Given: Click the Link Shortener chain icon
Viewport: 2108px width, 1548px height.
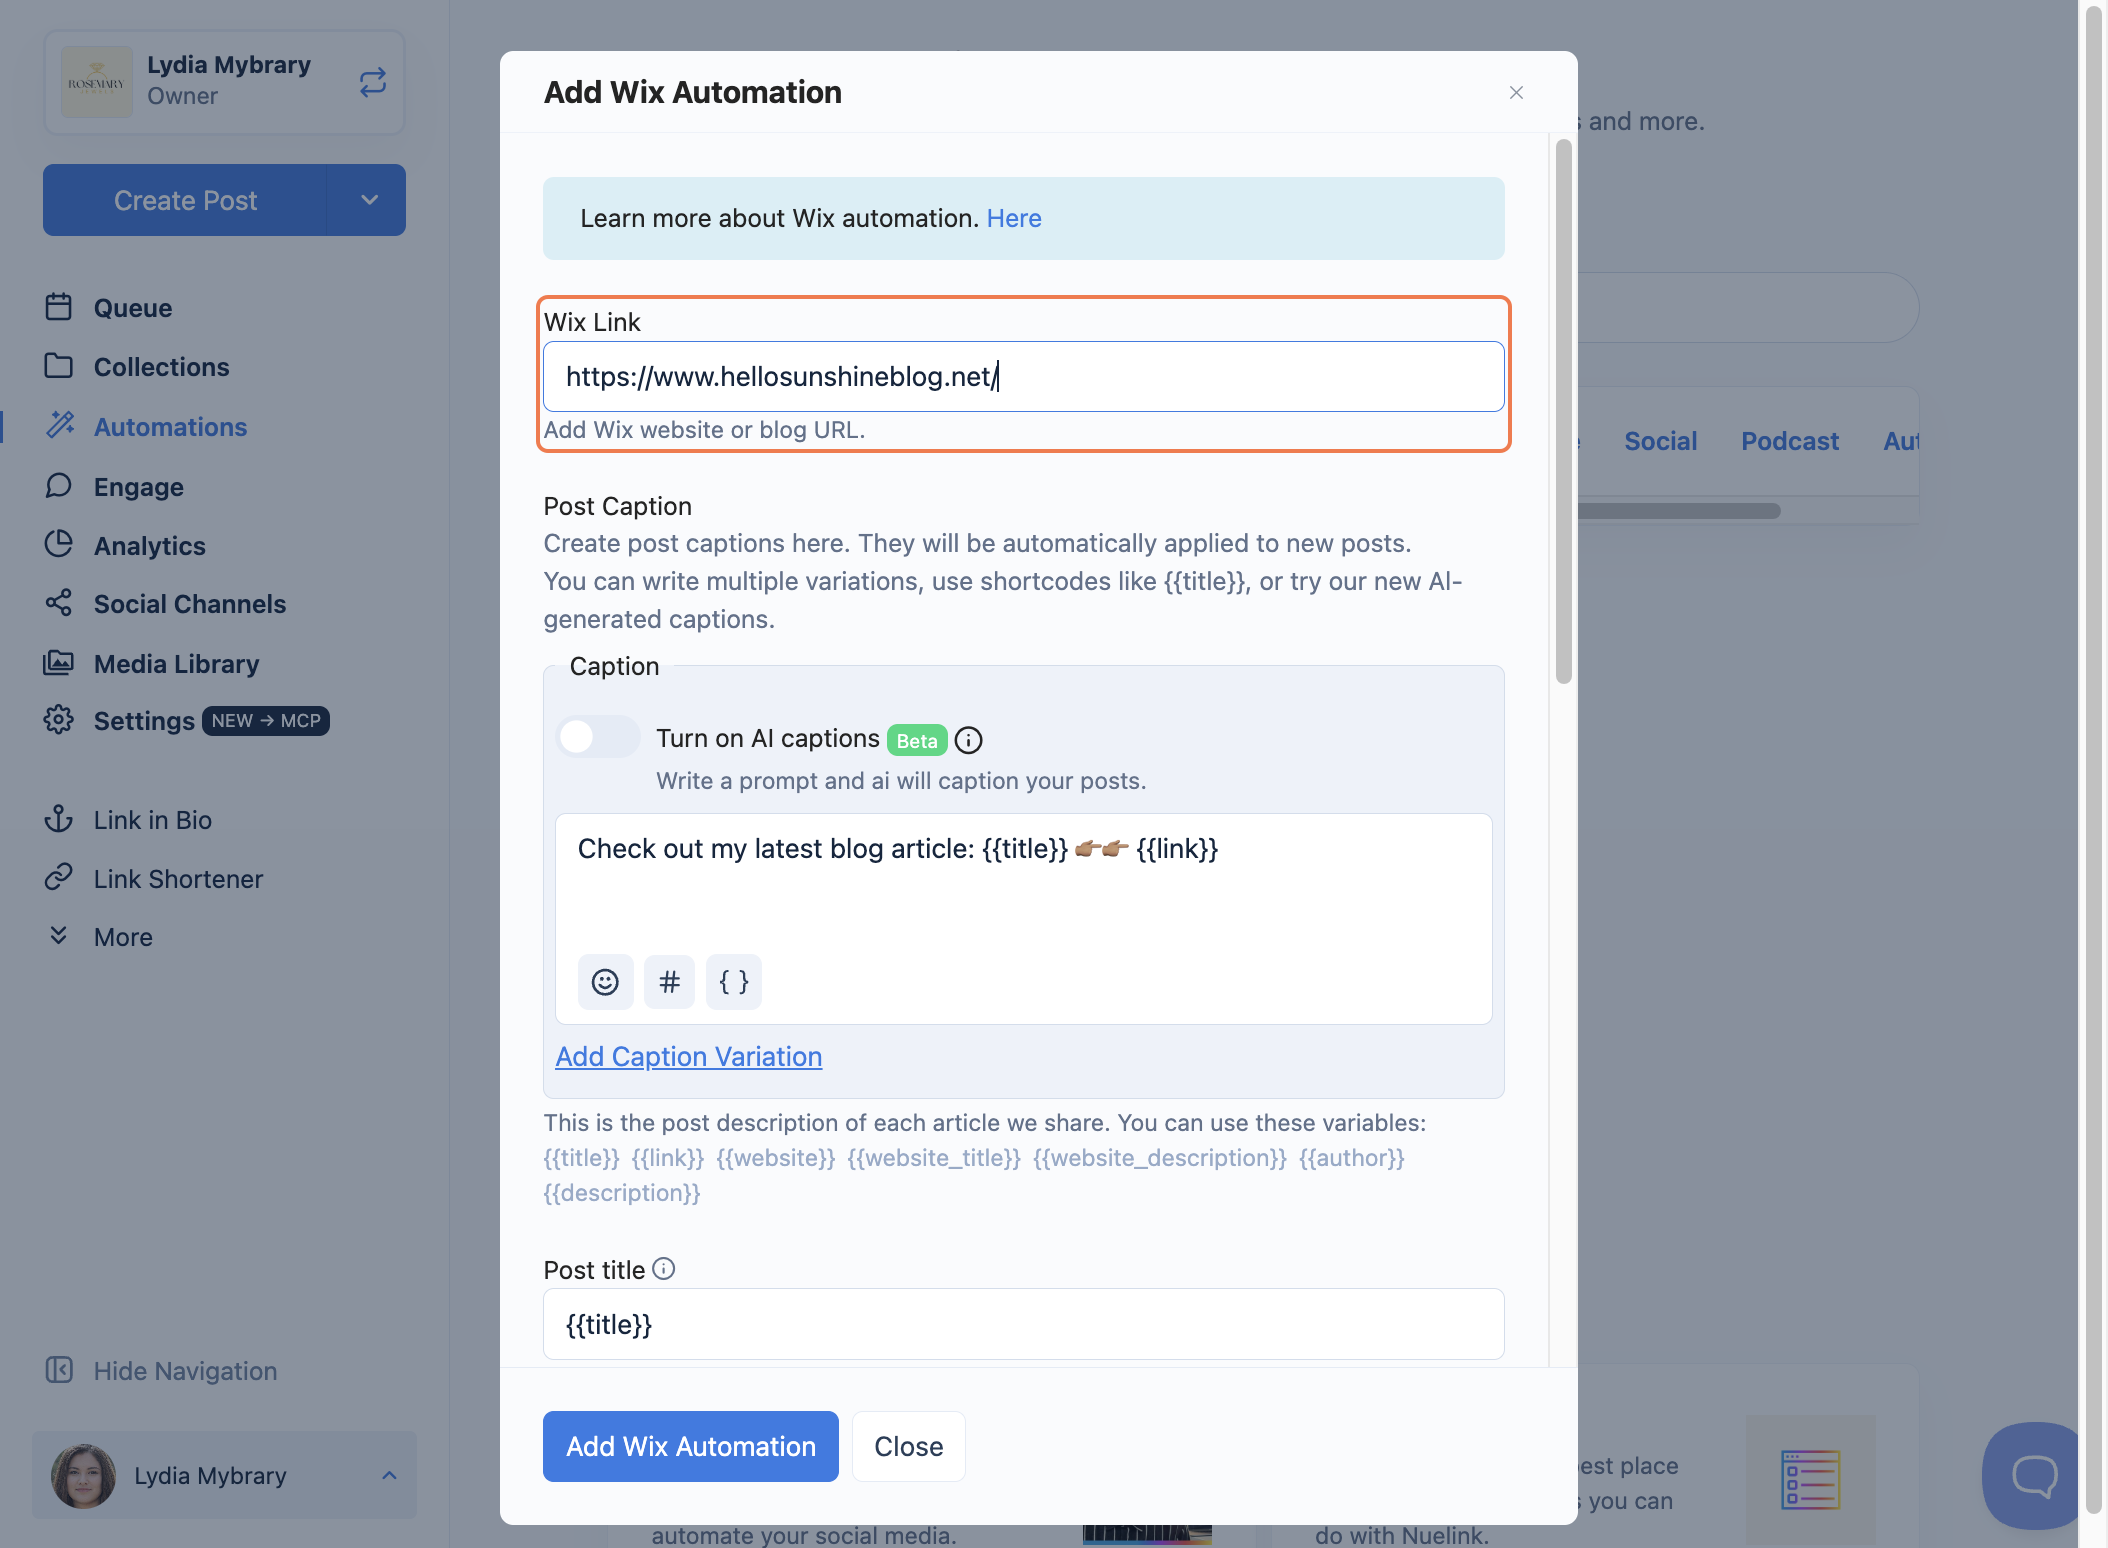Looking at the screenshot, I should point(59,877).
